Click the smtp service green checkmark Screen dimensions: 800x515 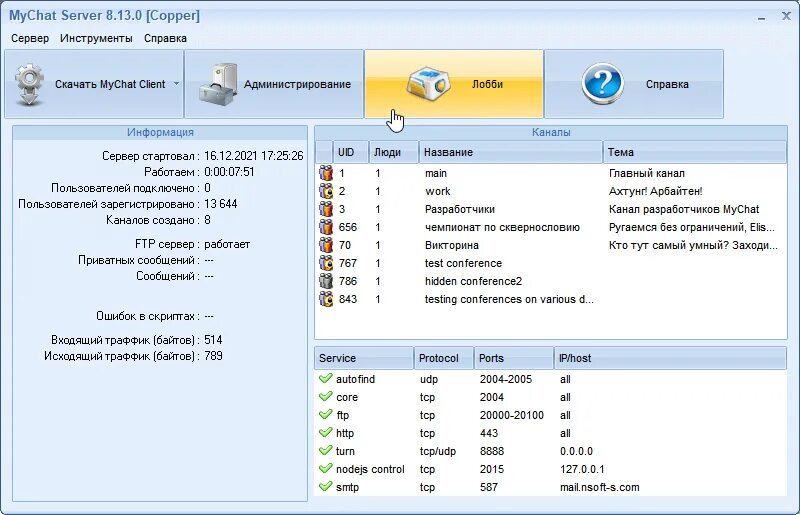[x=326, y=486]
